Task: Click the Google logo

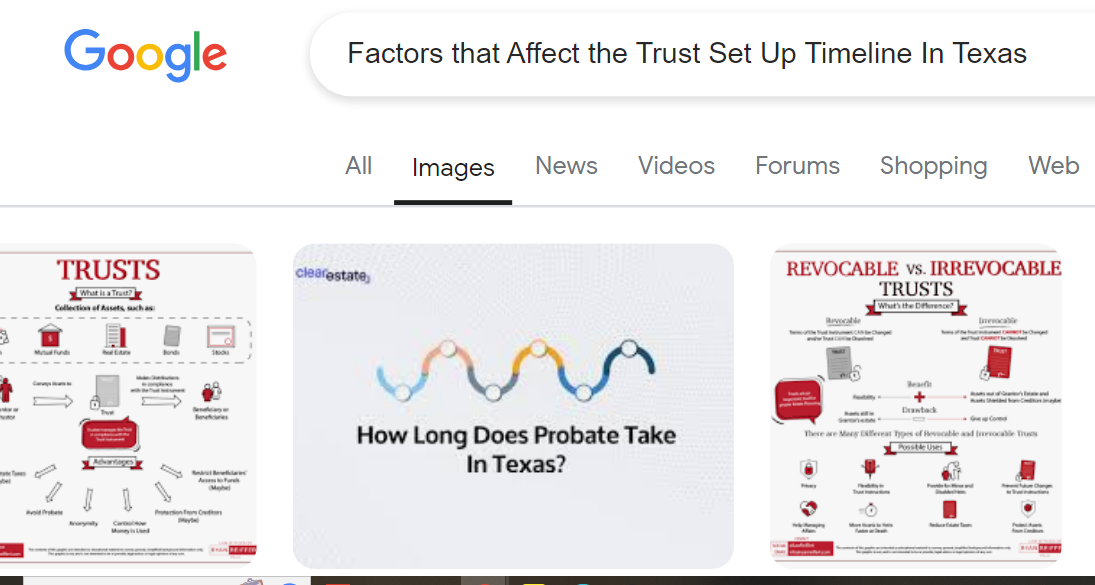Action: pos(145,55)
